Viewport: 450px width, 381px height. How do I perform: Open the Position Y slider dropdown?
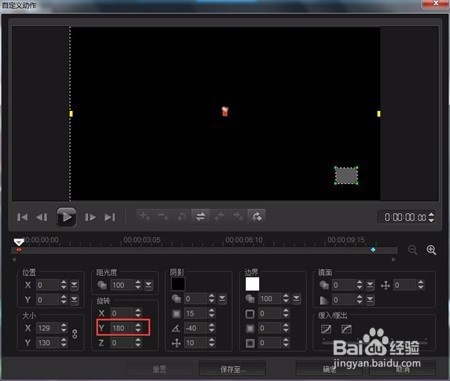coord(74,300)
